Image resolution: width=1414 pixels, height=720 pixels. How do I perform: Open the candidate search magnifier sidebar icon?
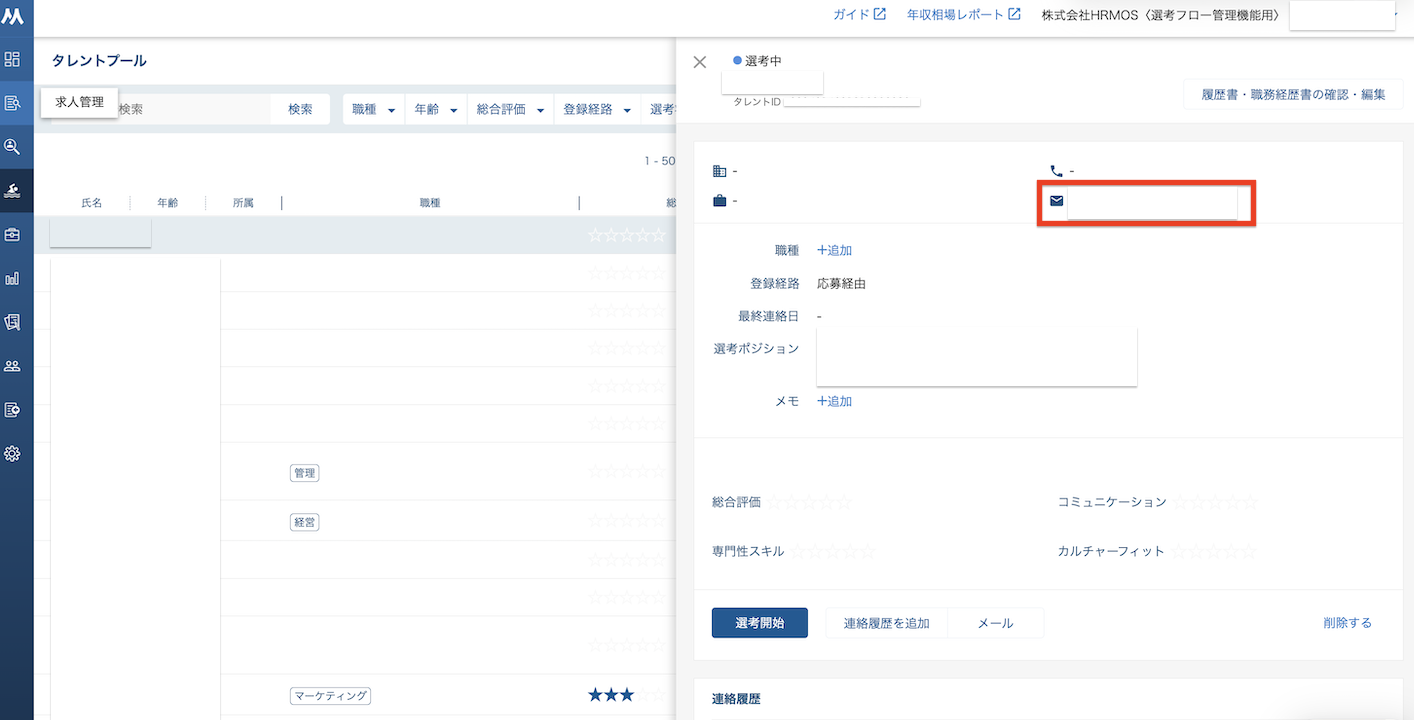pos(12,146)
